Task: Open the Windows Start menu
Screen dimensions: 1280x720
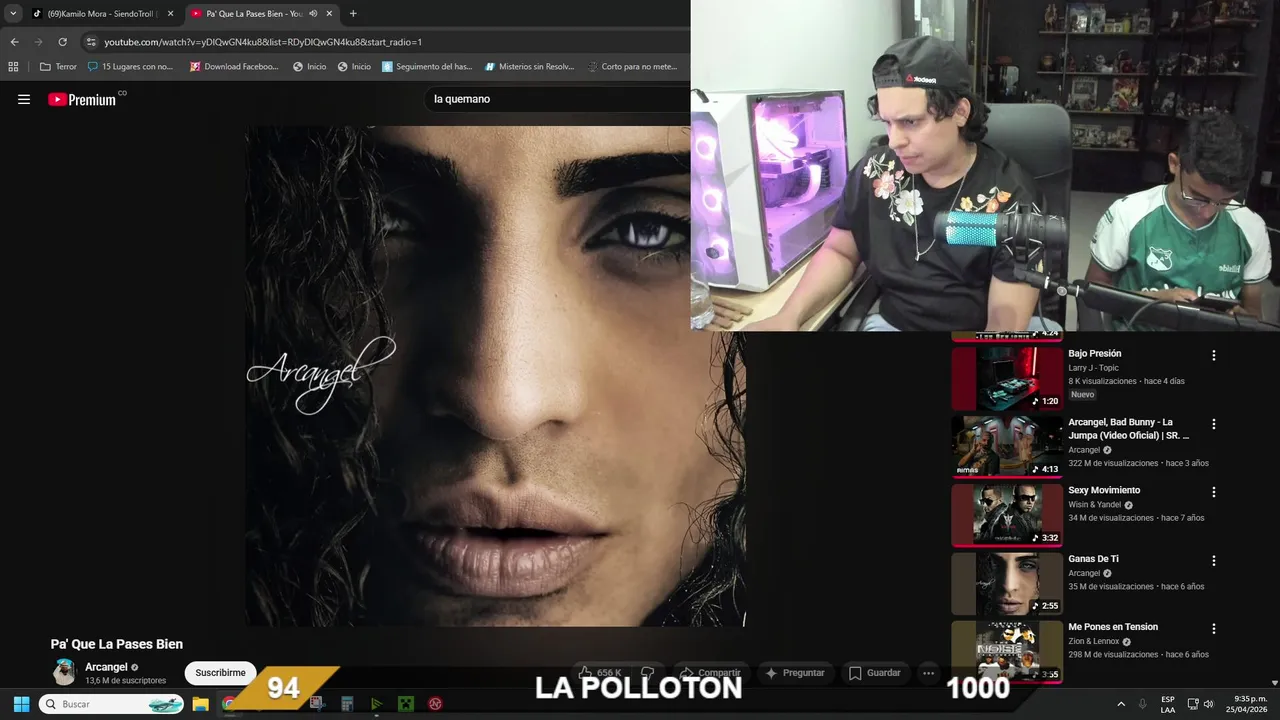Action: 21,704
